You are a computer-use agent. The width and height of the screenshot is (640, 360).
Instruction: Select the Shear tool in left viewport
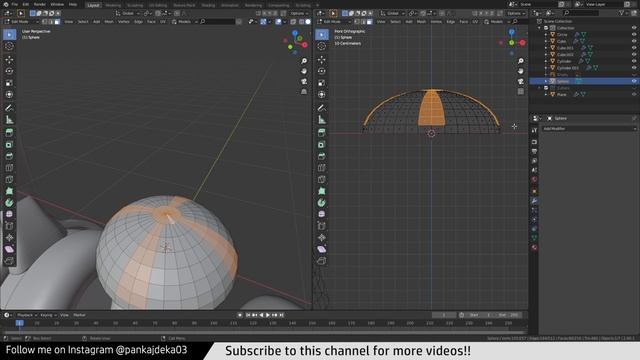coord(9,249)
